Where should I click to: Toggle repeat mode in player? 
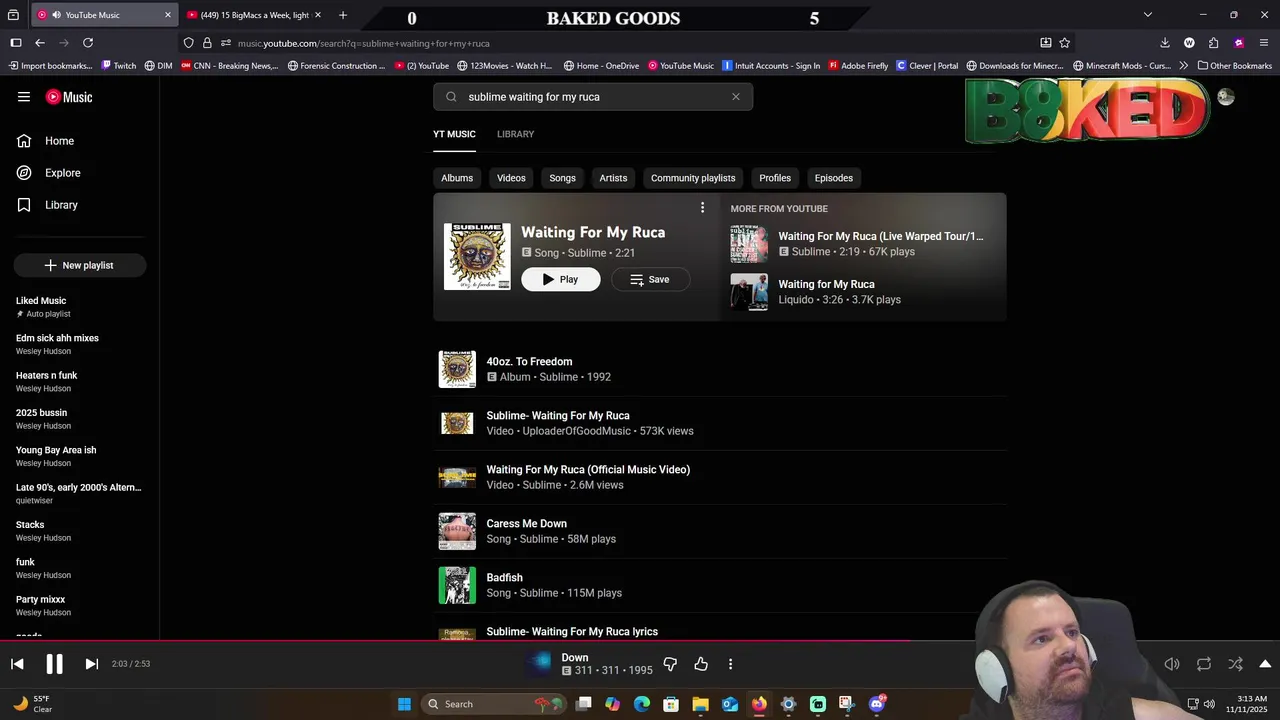point(1204,664)
